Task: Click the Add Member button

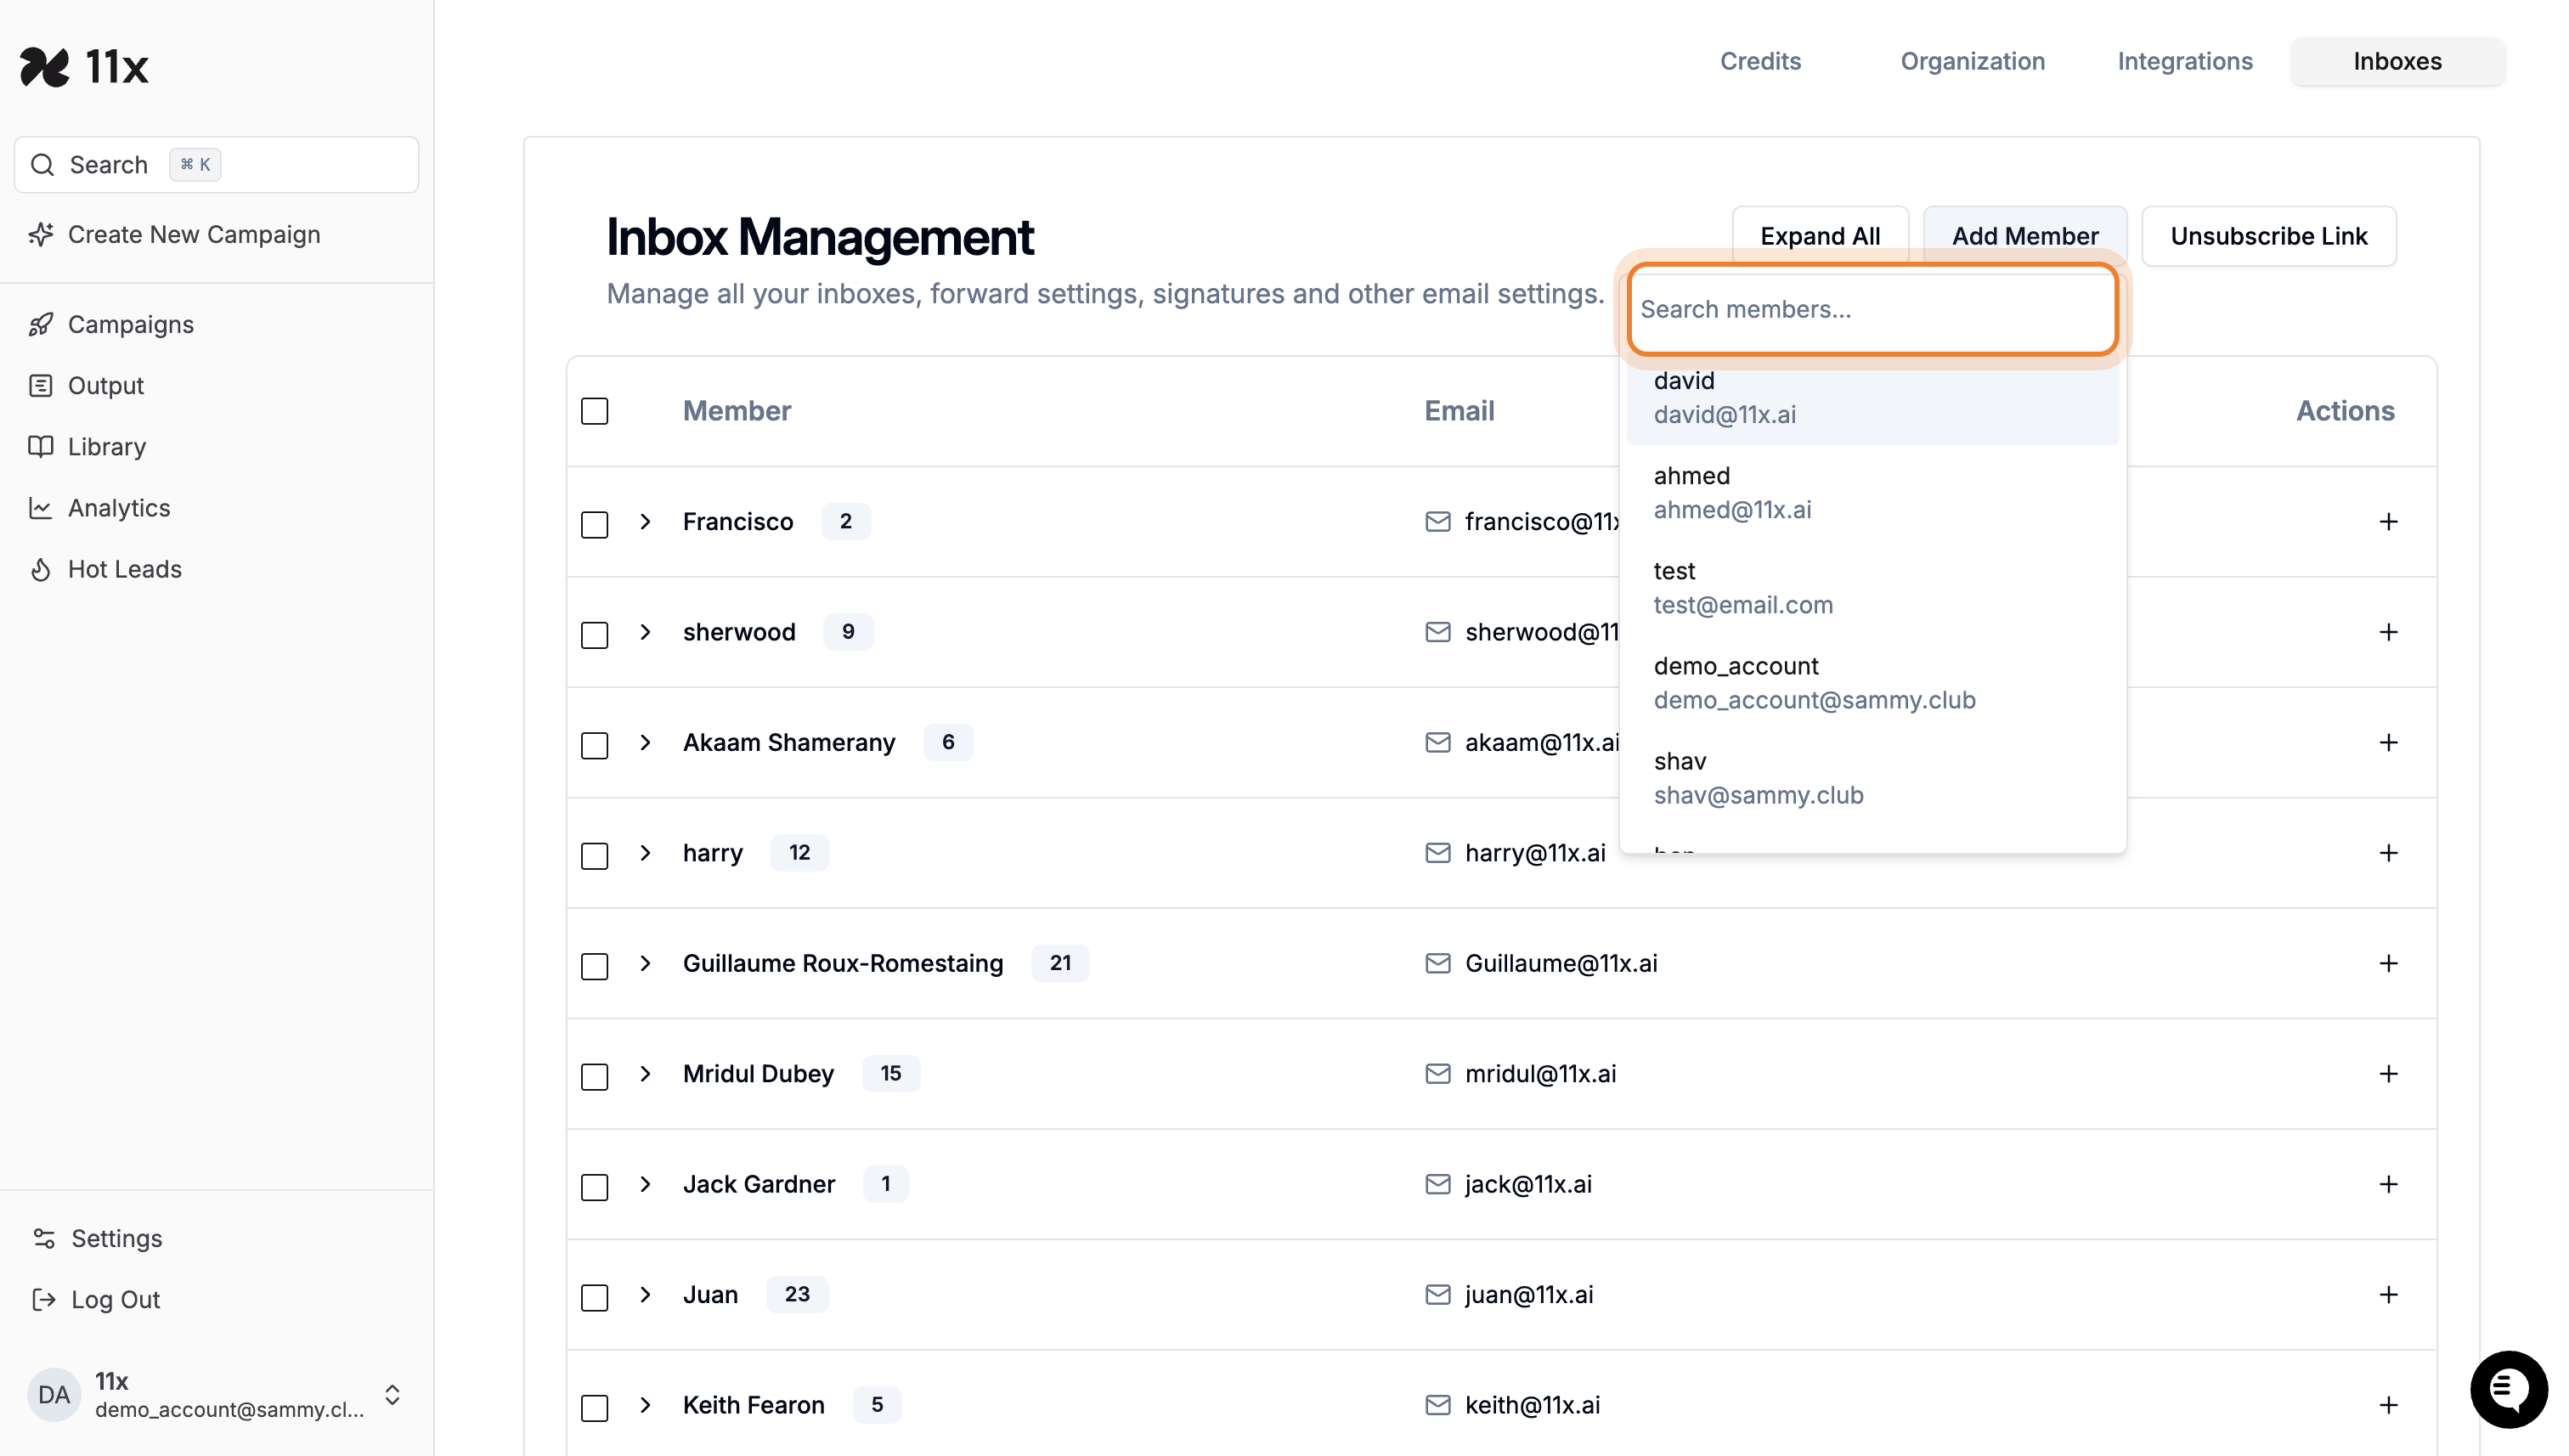Action: 2025,236
